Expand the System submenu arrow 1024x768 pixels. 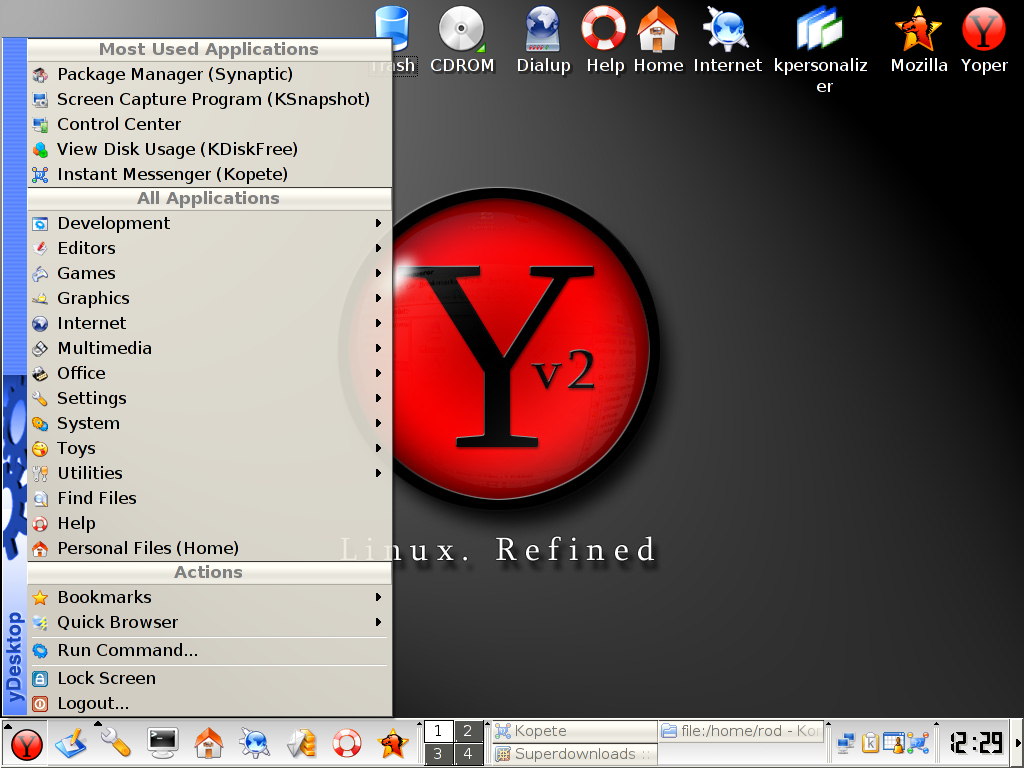click(x=378, y=423)
